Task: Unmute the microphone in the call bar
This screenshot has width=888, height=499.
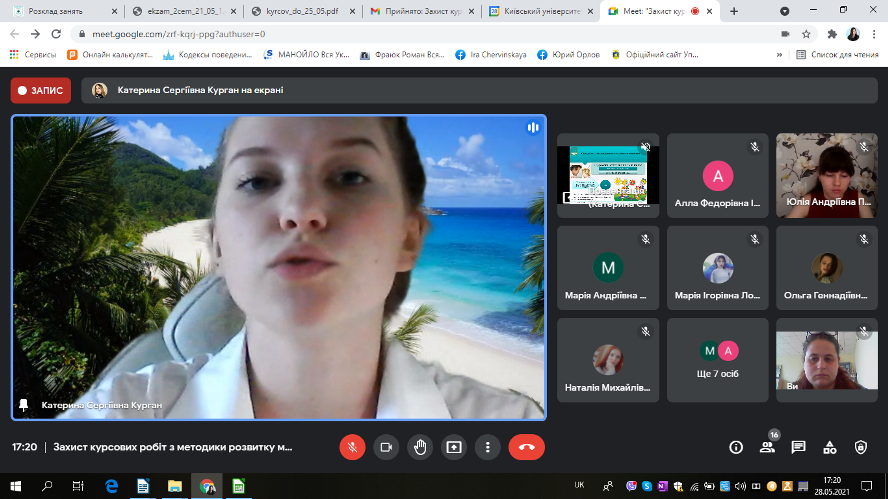Action: click(352, 447)
